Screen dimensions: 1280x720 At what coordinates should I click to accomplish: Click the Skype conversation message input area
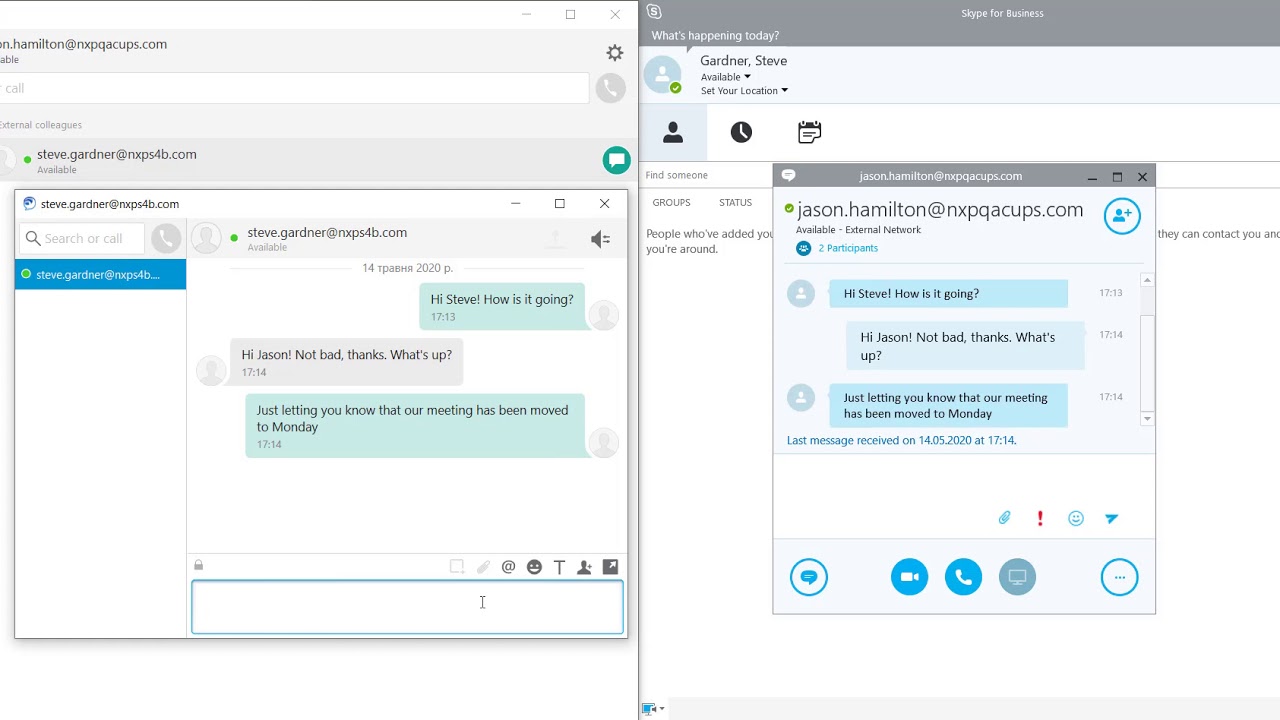pos(963,480)
